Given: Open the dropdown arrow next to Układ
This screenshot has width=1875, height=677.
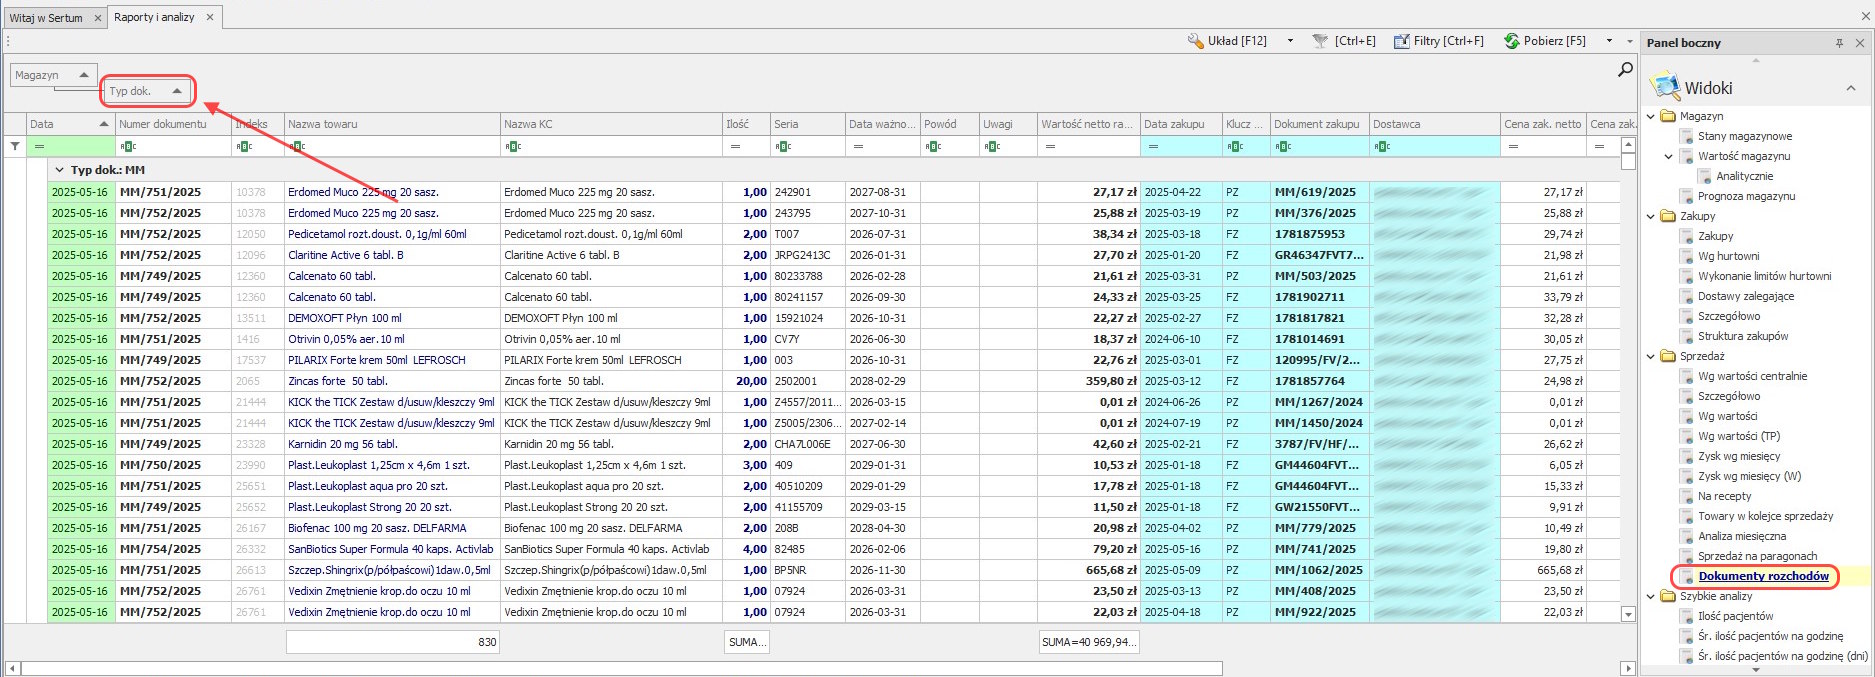Looking at the screenshot, I should 1290,41.
